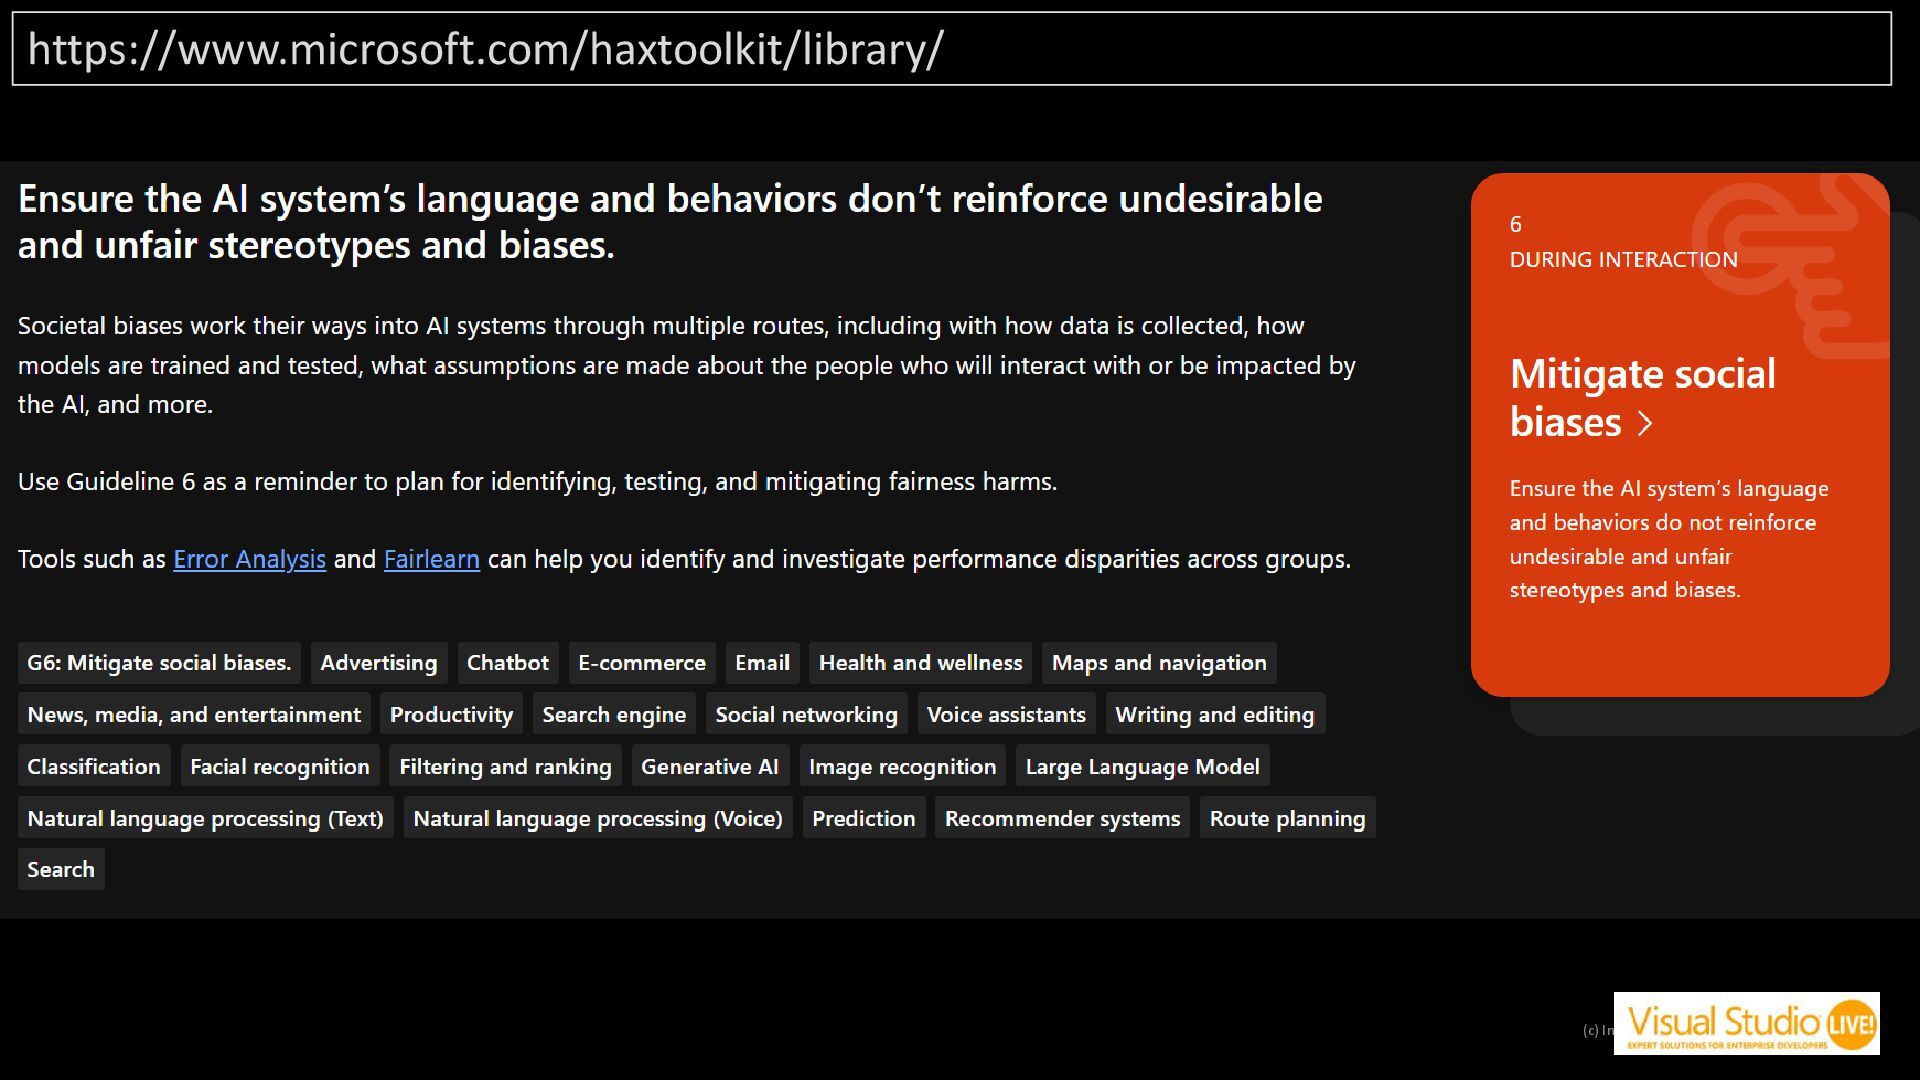
Task: Choose the Writing and editing tag
Action: pyautogui.click(x=1214, y=714)
